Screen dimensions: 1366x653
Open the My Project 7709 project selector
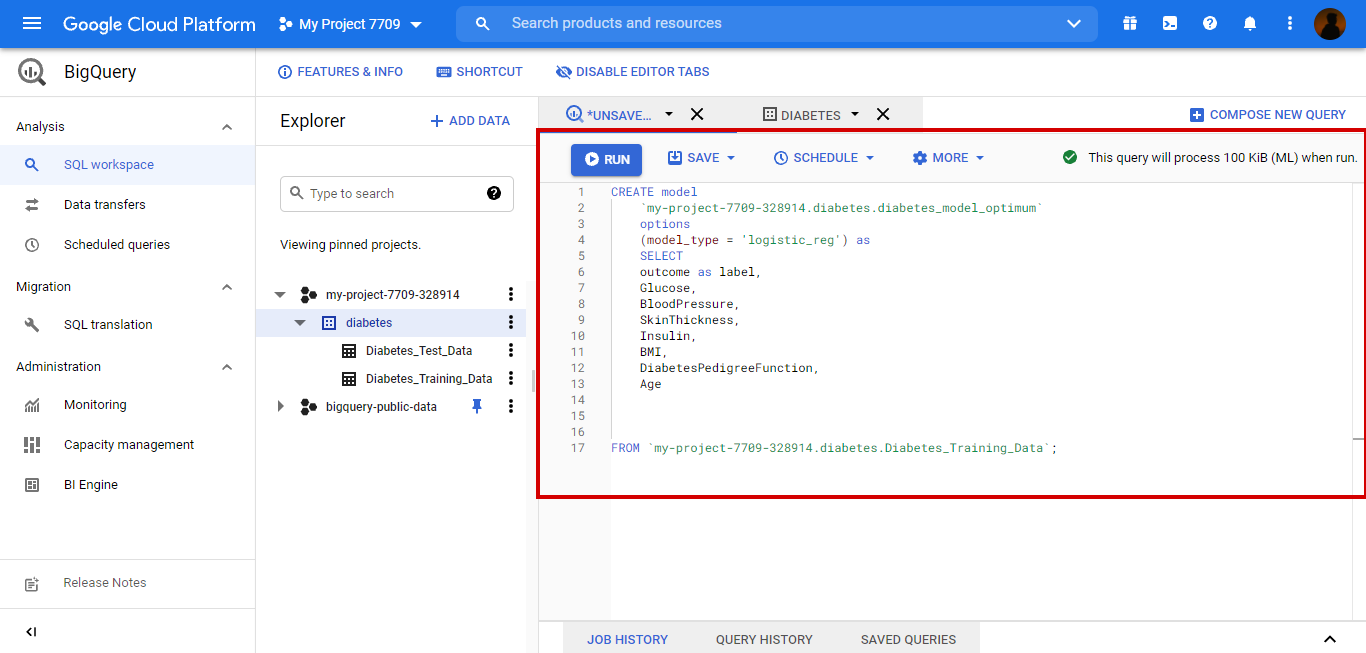coord(350,24)
